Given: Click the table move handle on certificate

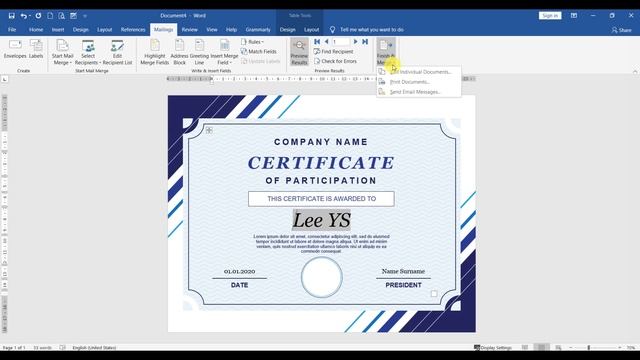Looking at the screenshot, I should 209,130.
